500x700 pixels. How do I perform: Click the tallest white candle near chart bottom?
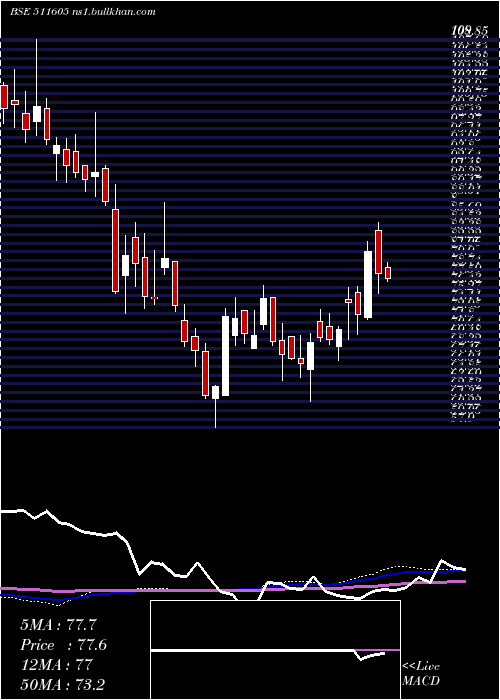click(x=225, y=356)
